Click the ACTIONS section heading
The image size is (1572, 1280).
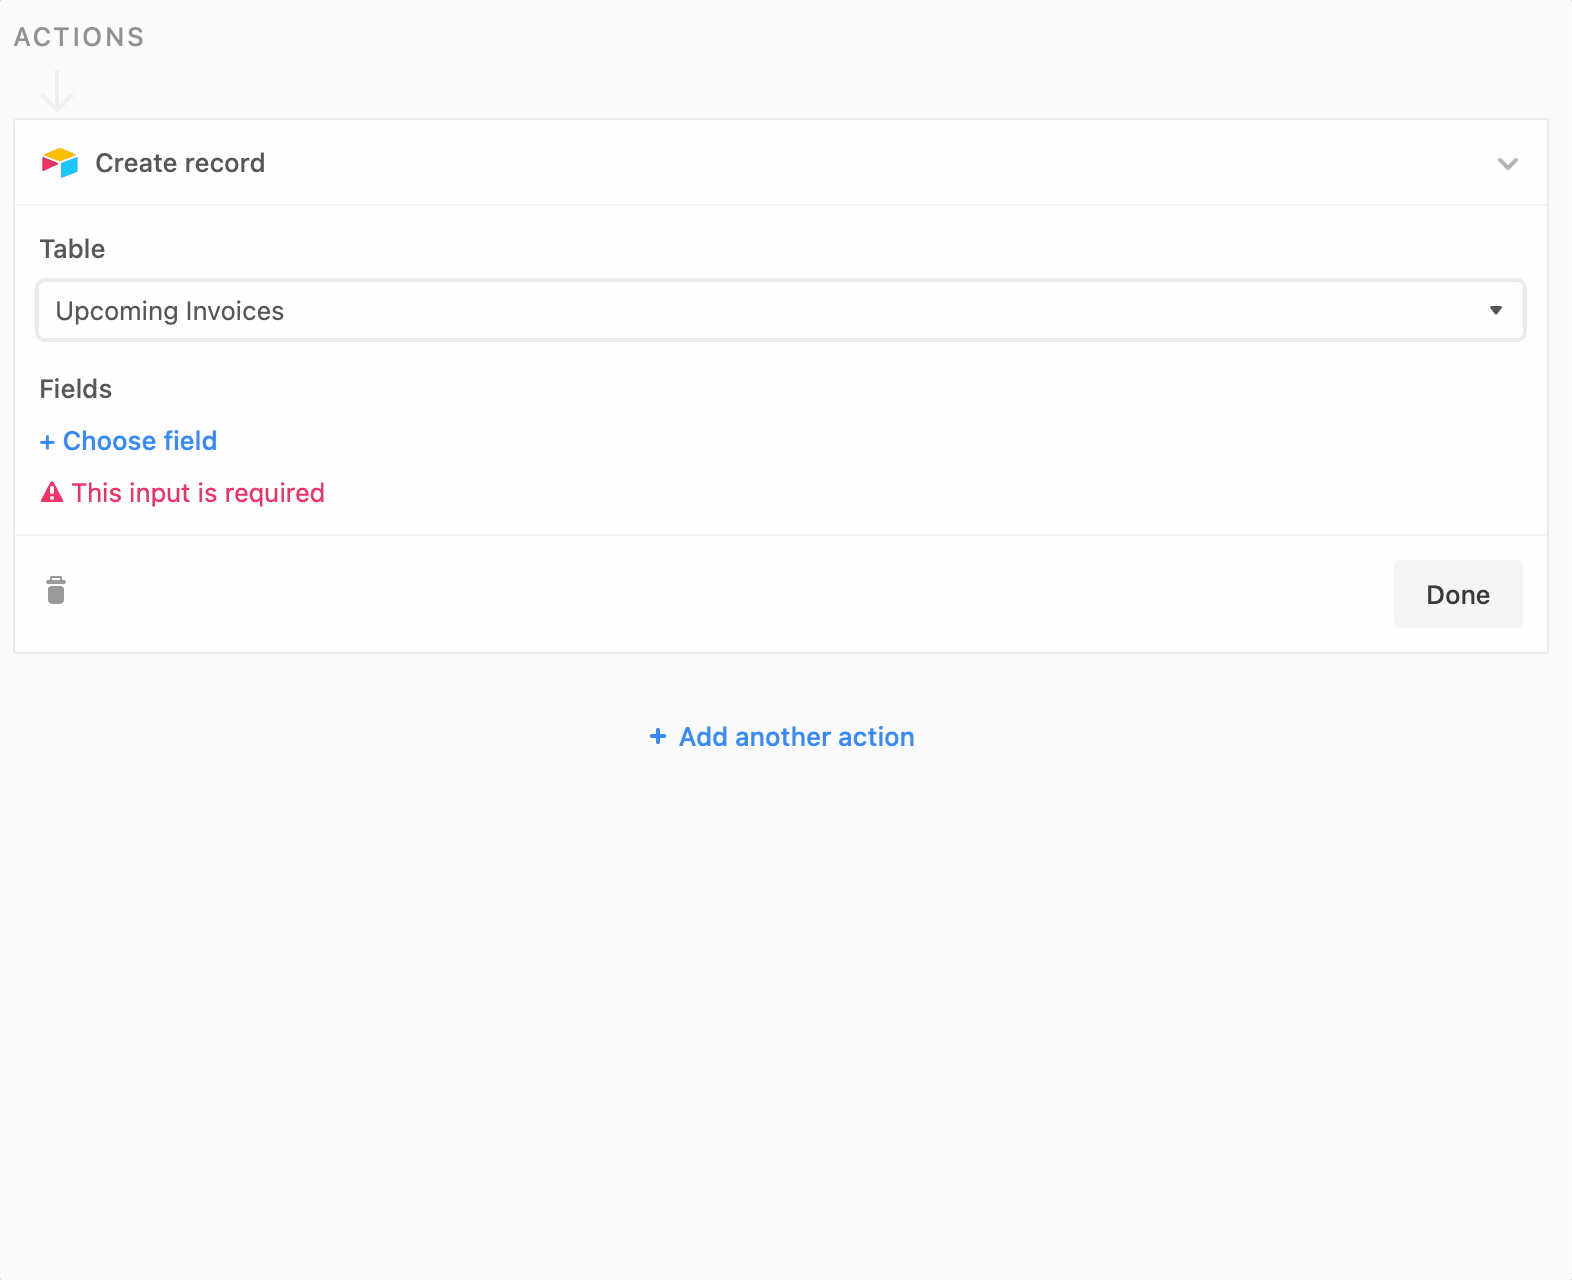pyautogui.click(x=79, y=37)
